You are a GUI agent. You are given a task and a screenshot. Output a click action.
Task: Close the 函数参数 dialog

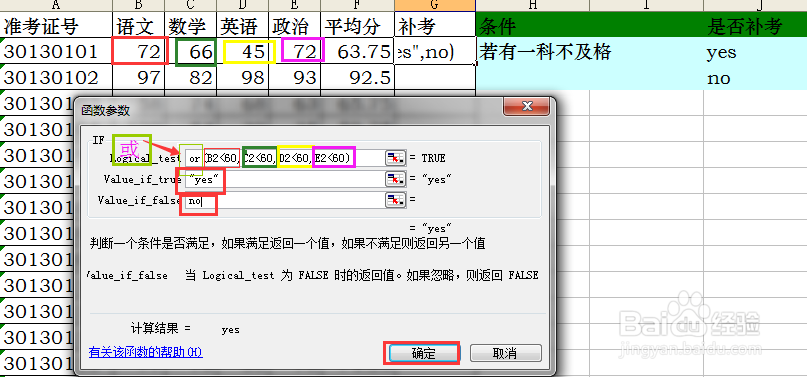pyautogui.click(x=527, y=106)
